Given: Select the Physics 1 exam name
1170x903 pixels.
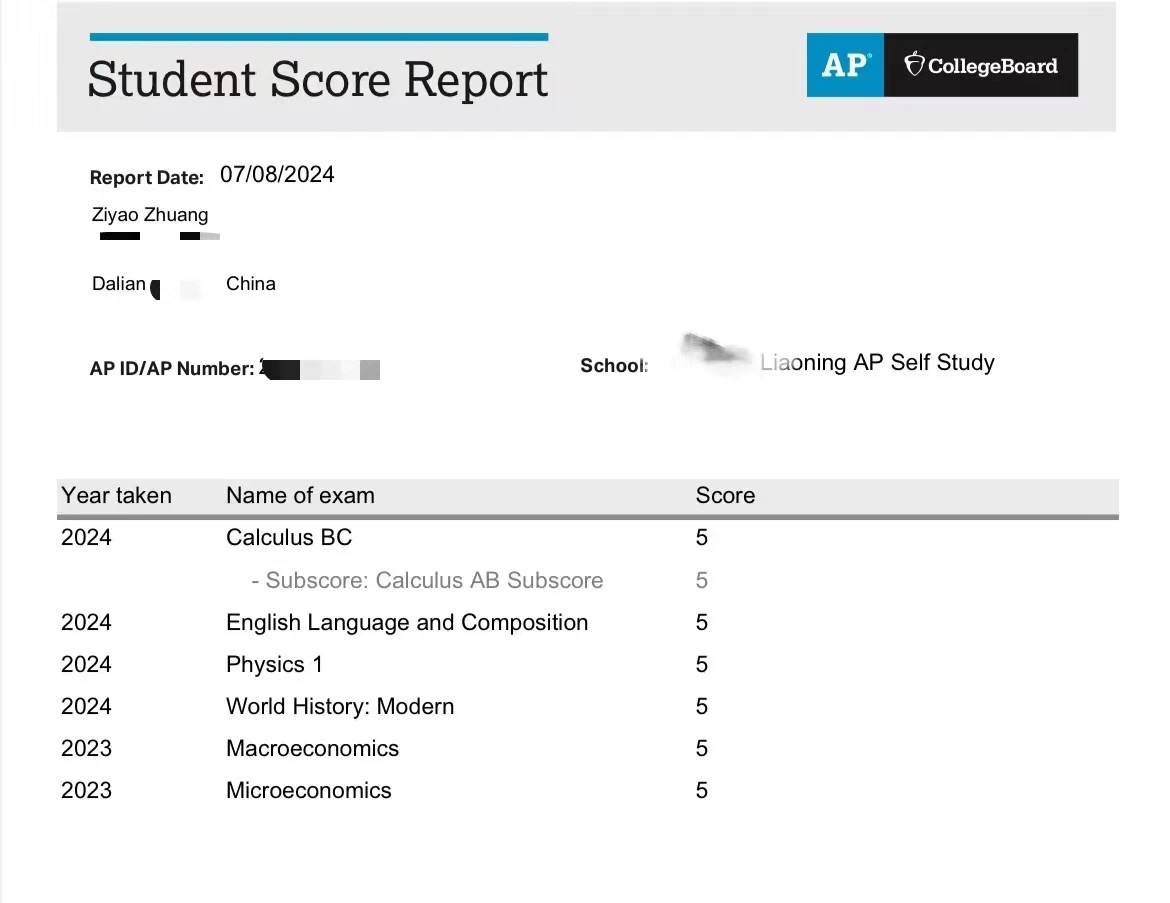Looking at the screenshot, I should [274, 665].
